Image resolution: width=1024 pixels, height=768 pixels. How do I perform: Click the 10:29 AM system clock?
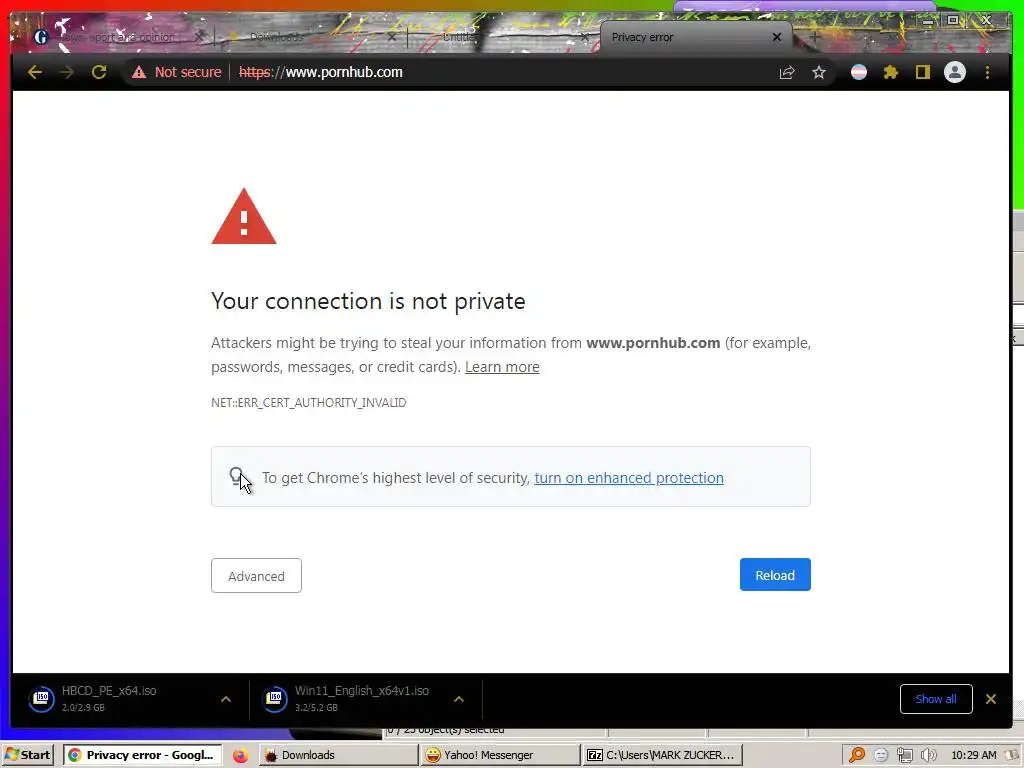974,755
